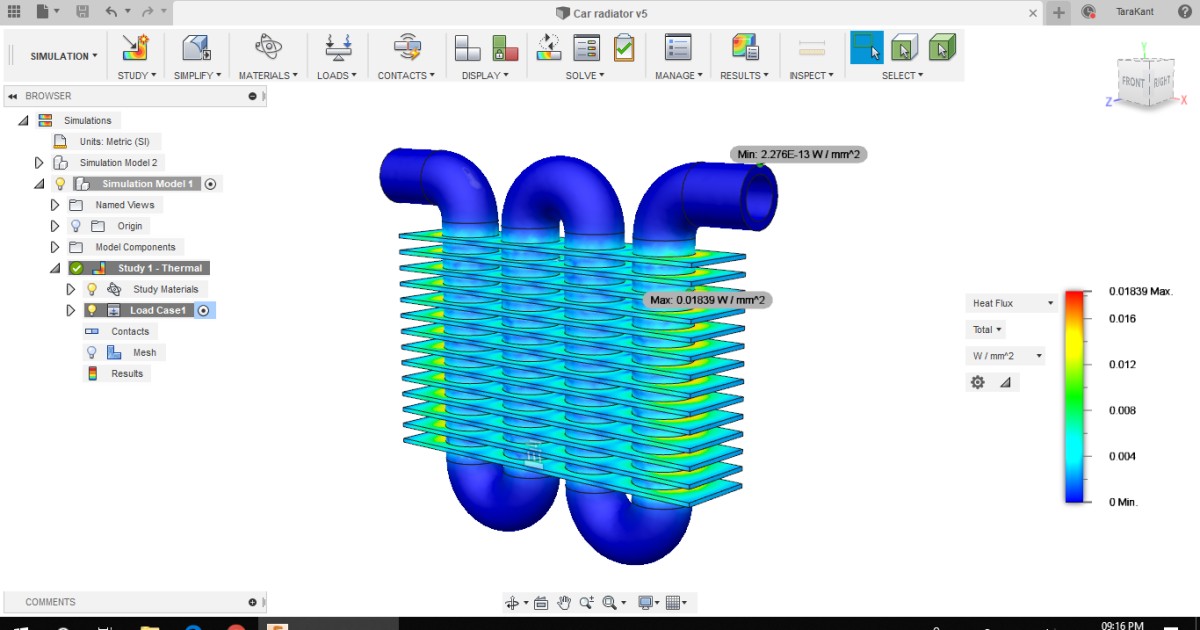The height and width of the screenshot is (630, 1200).
Task: Open the W / mm^2 units dropdown
Action: pyautogui.click(x=1004, y=355)
